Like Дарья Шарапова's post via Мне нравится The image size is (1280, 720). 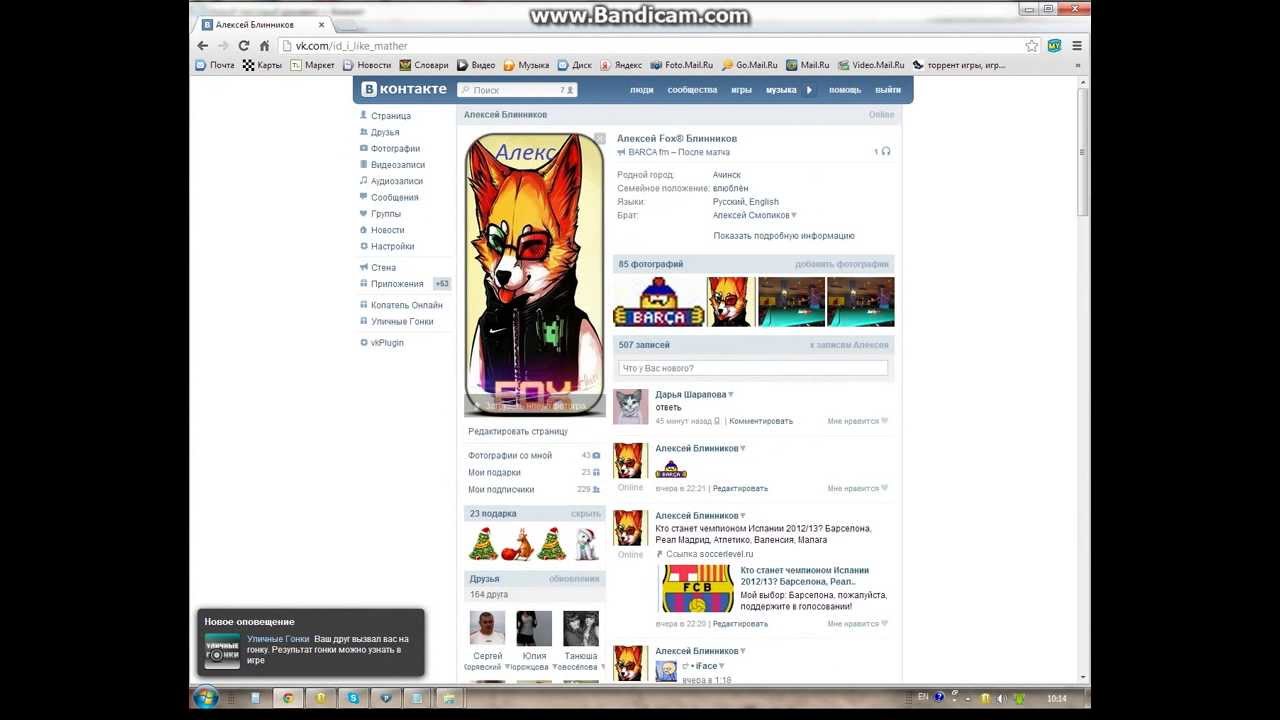(x=857, y=421)
